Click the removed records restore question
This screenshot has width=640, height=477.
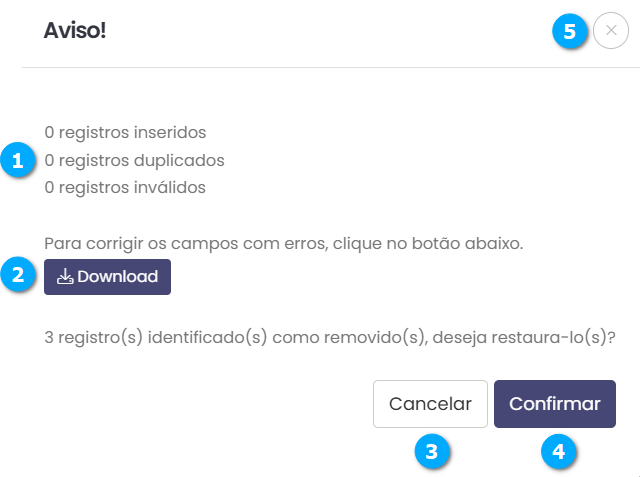(x=329, y=338)
